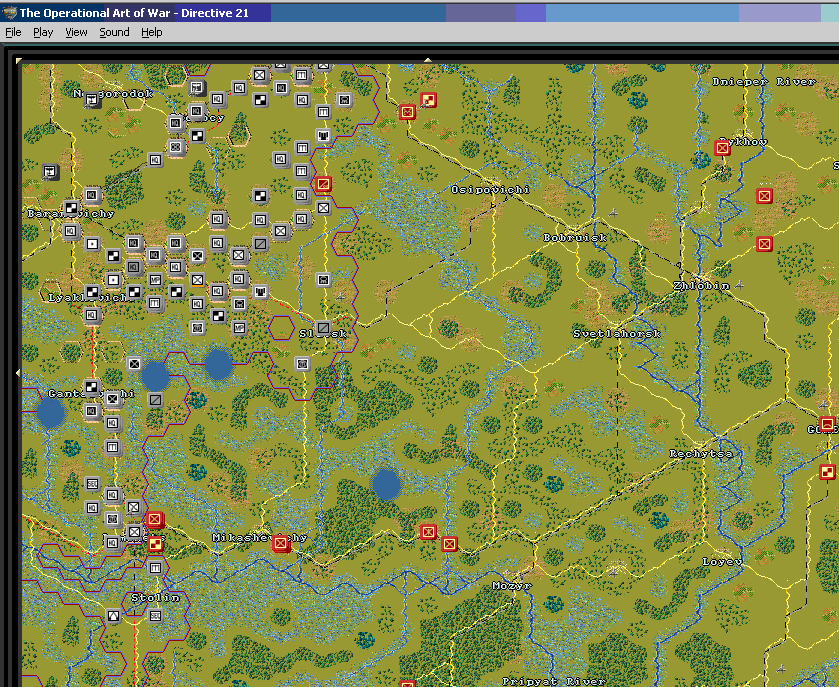Click the Mozyr town label

[512, 586]
